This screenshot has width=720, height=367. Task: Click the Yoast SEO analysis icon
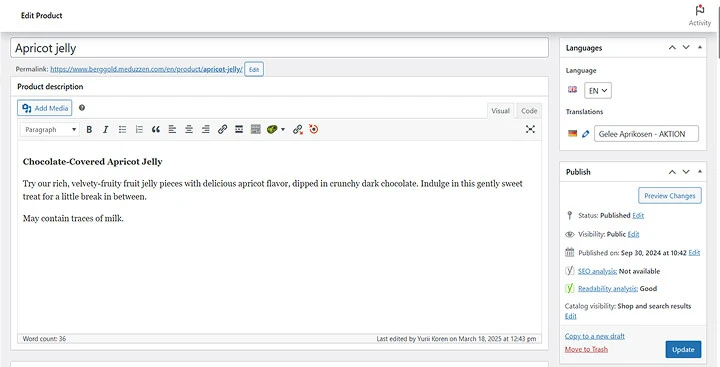click(569, 271)
